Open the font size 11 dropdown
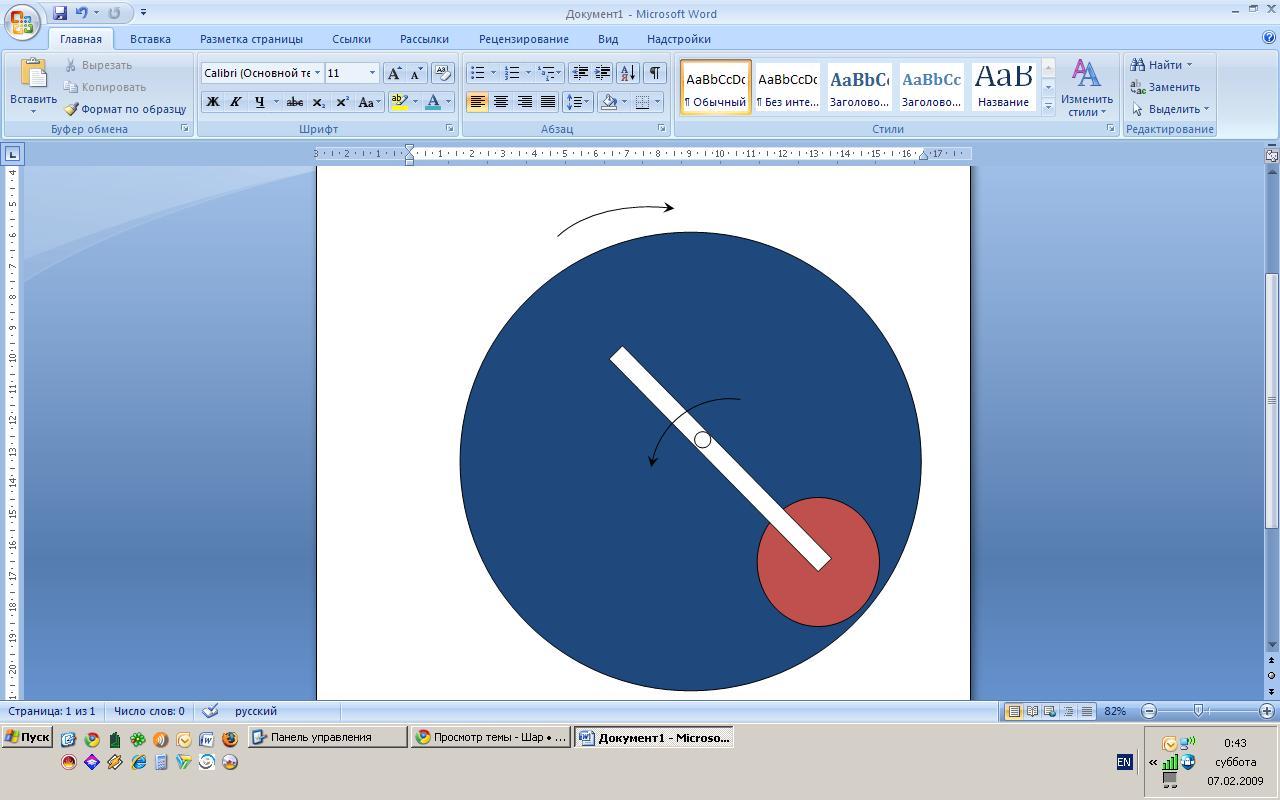This screenshot has height=800, width=1280. (372, 73)
